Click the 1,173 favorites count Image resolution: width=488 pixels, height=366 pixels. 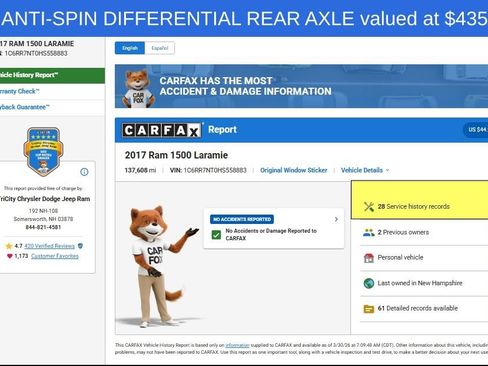(21, 256)
